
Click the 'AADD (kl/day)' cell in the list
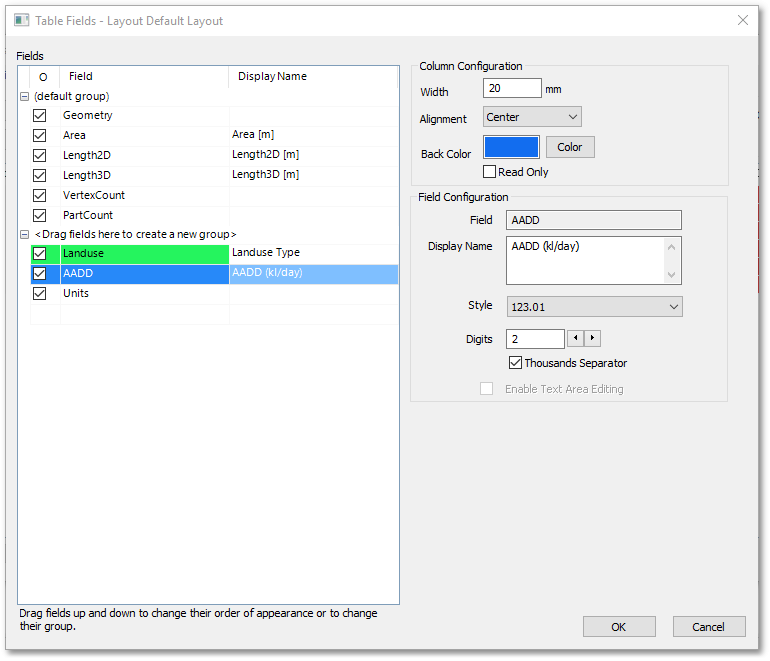[313, 274]
